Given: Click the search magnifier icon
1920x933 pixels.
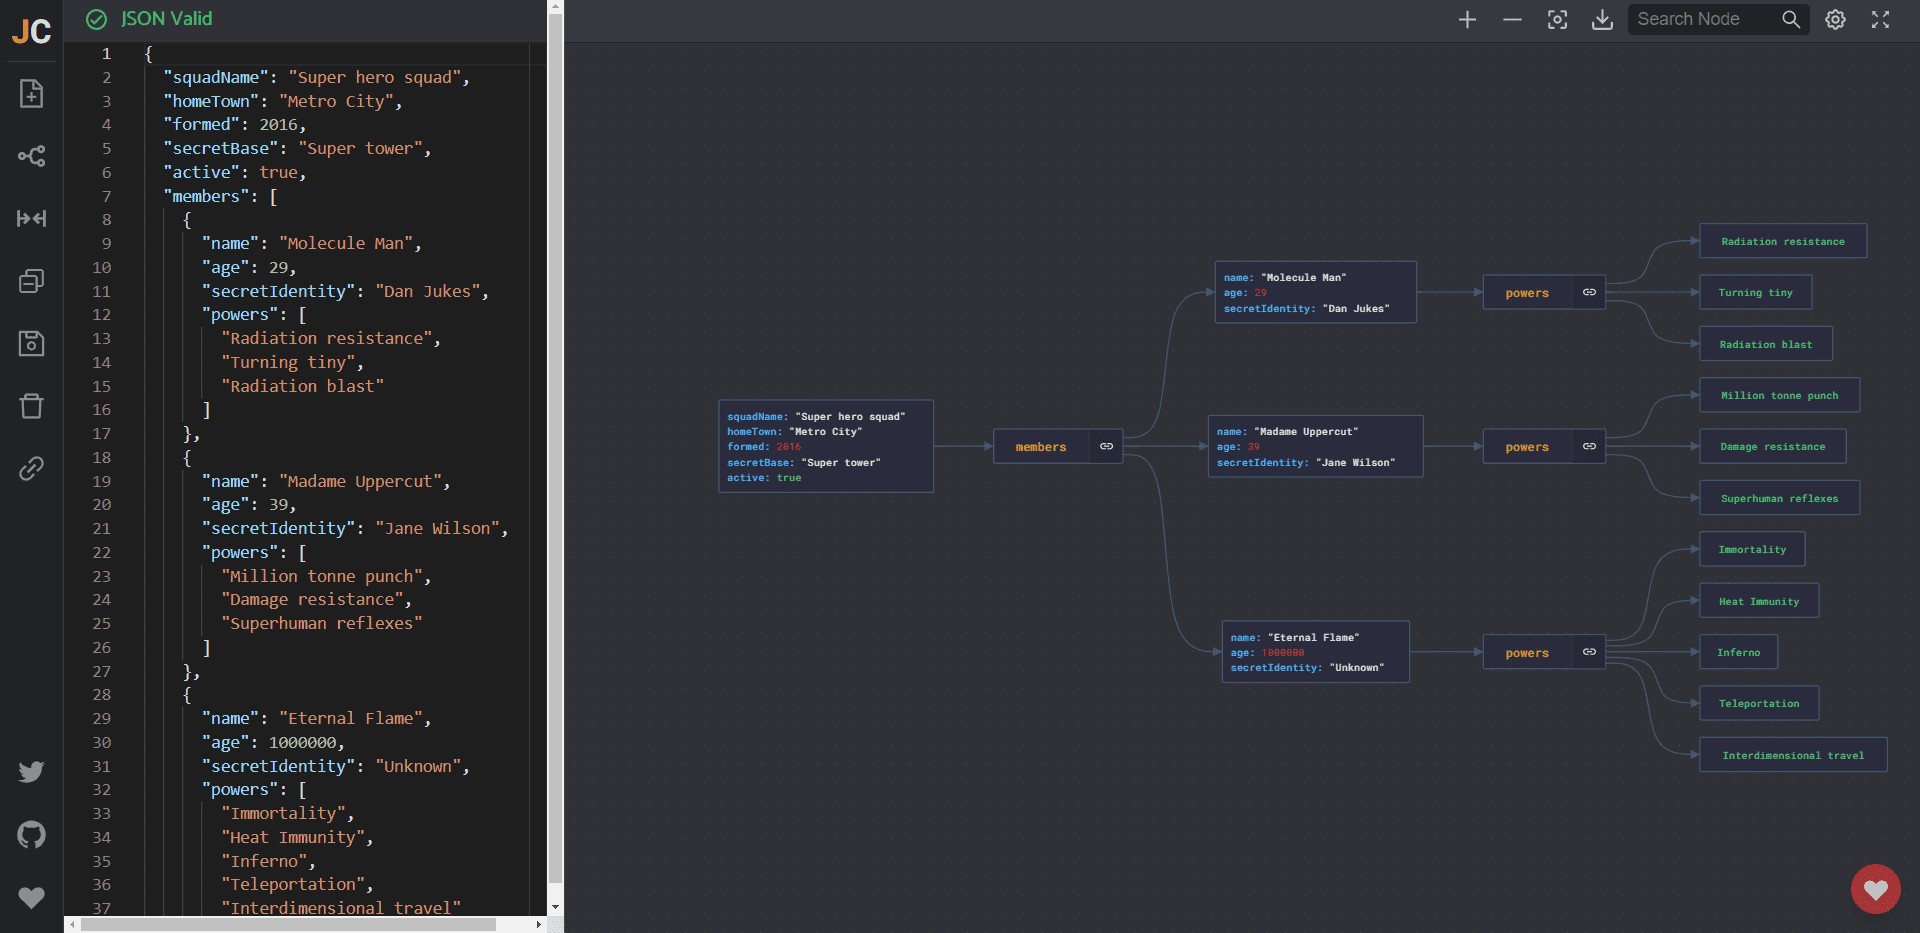Looking at the screenshot, I should tap(1791, 19).
